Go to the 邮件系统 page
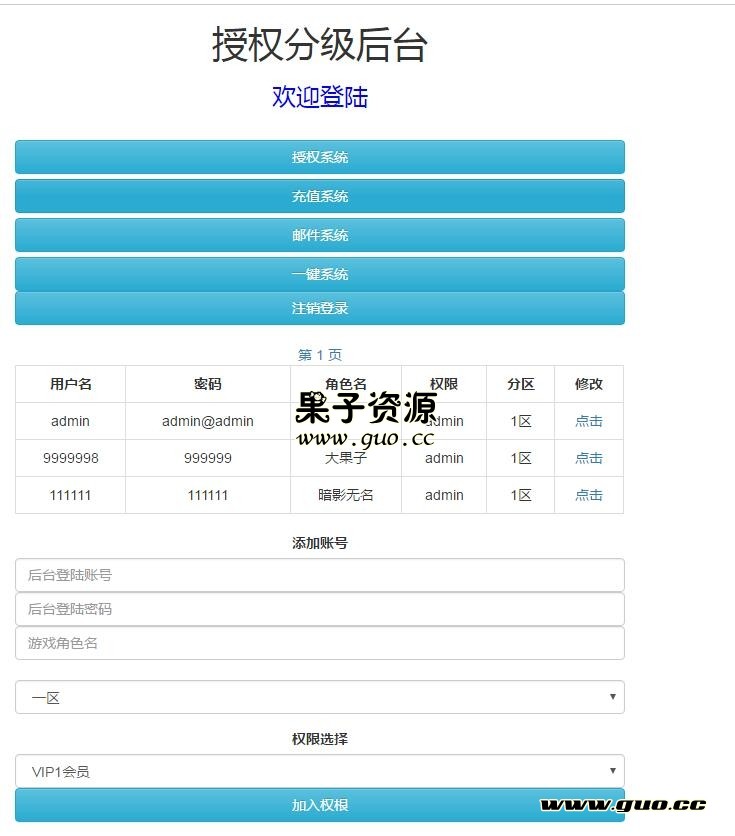 (x=320, y=235)
